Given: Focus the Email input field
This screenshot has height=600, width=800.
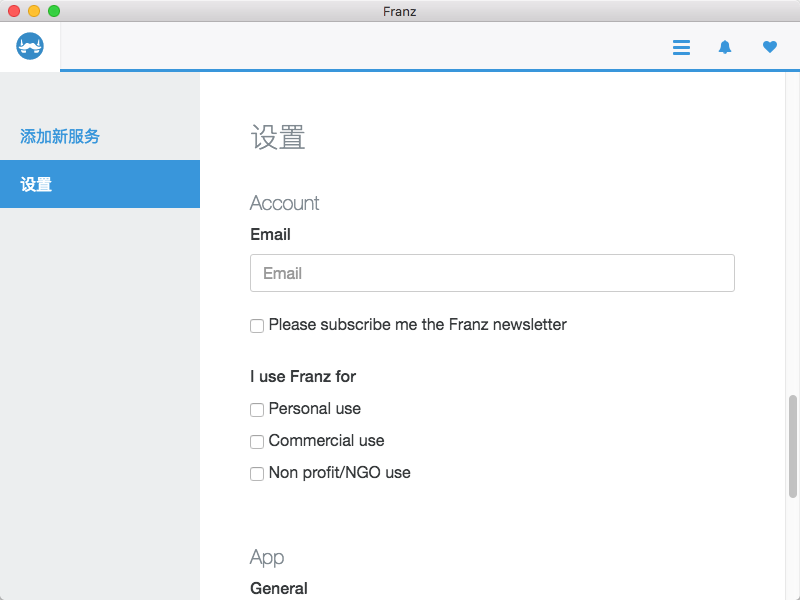Looking at the screenshot, I should point(492,273).
